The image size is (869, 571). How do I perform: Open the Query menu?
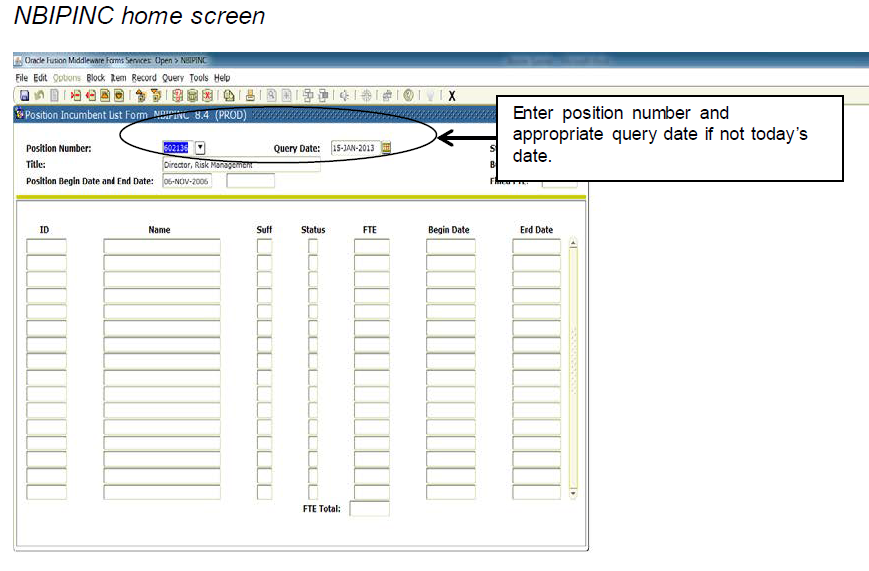(x=172, y=78)
